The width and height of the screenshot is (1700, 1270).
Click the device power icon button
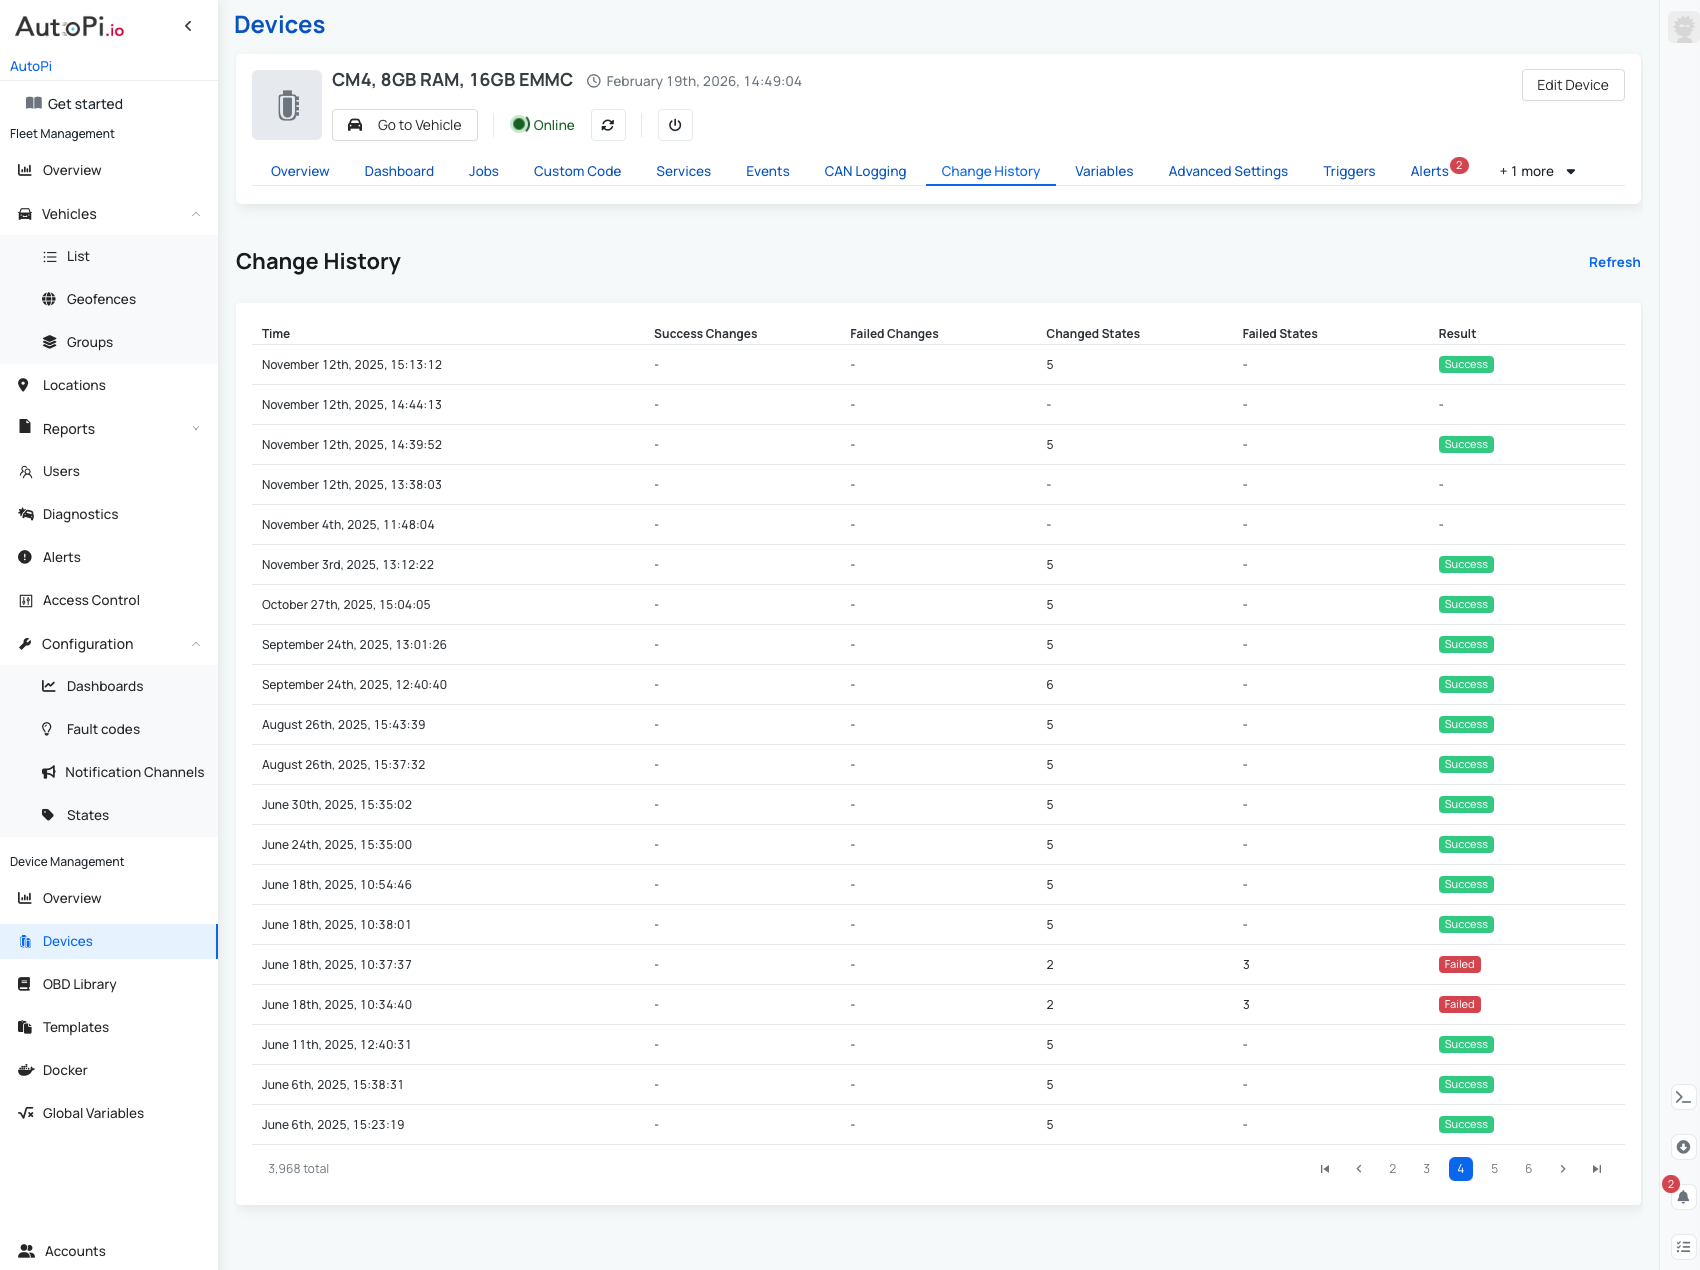coord(675,125)
